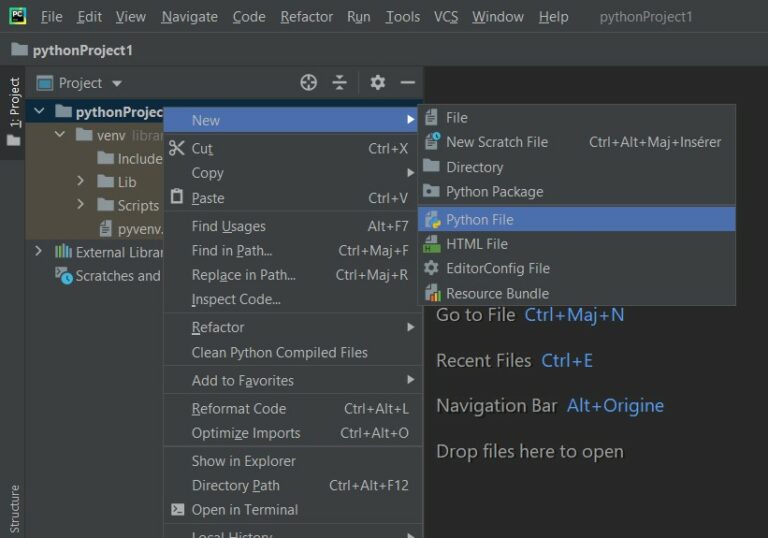
Task: Hide the Project panel with minus icon
Action: (408, 82)
